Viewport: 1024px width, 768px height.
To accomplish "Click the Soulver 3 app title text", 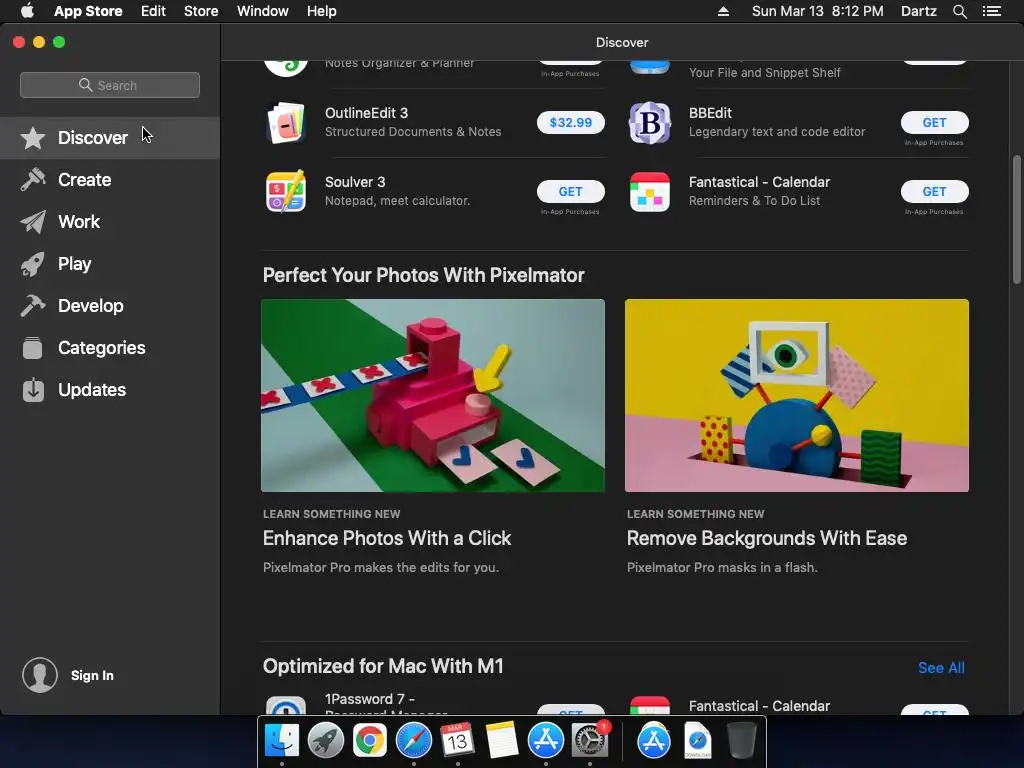I will click(355, 182).
